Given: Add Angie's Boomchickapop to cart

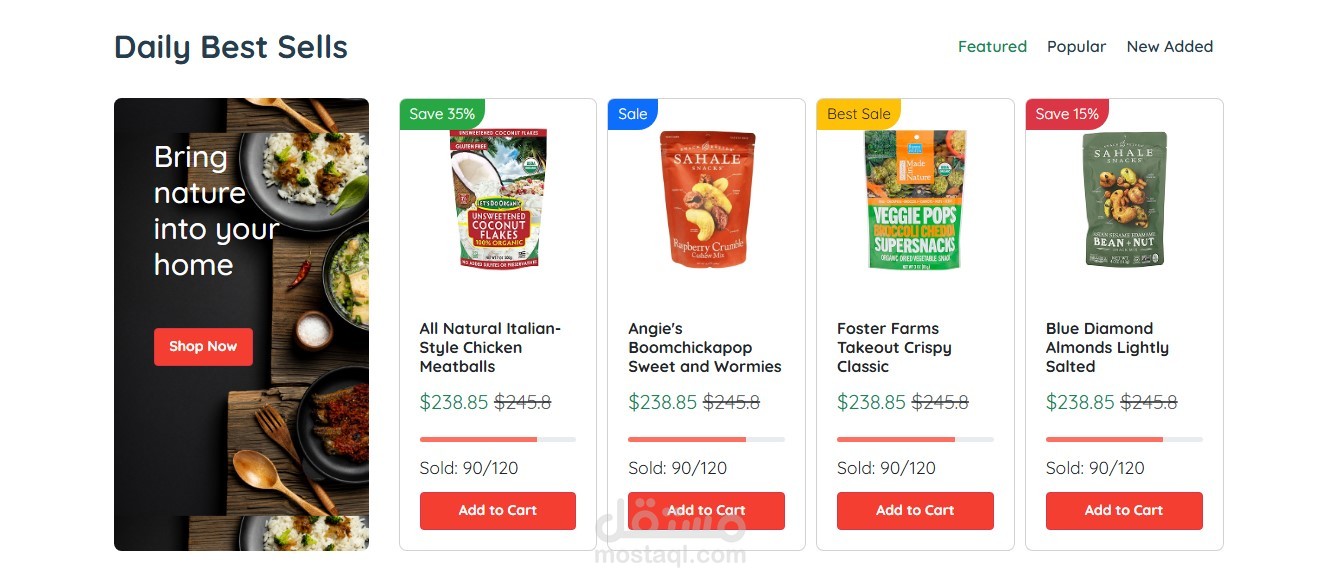Looking at the screenshot, I should coord(706,510).
